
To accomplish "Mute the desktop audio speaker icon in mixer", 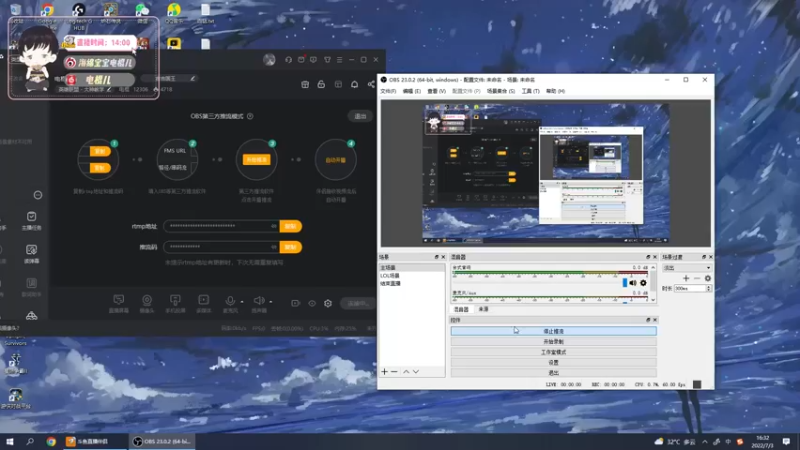I will [633, 283].
